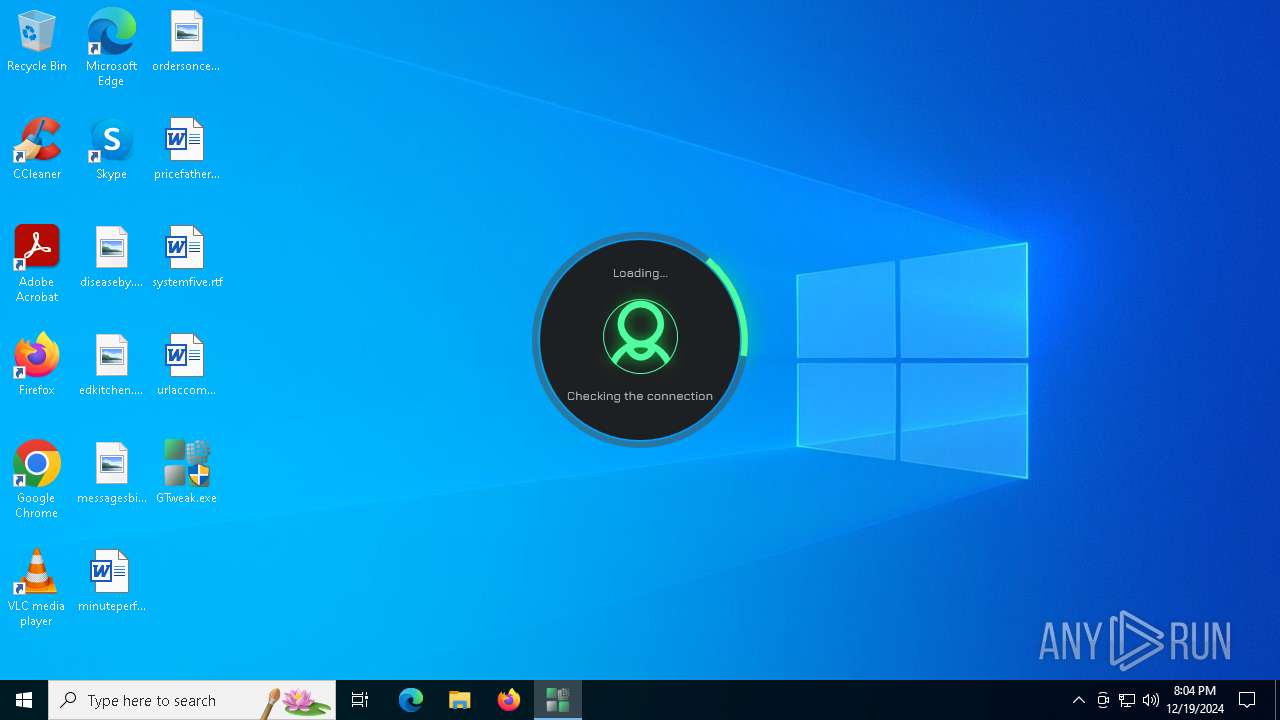Select the edkitchen image file

click(x=111, y=366)
